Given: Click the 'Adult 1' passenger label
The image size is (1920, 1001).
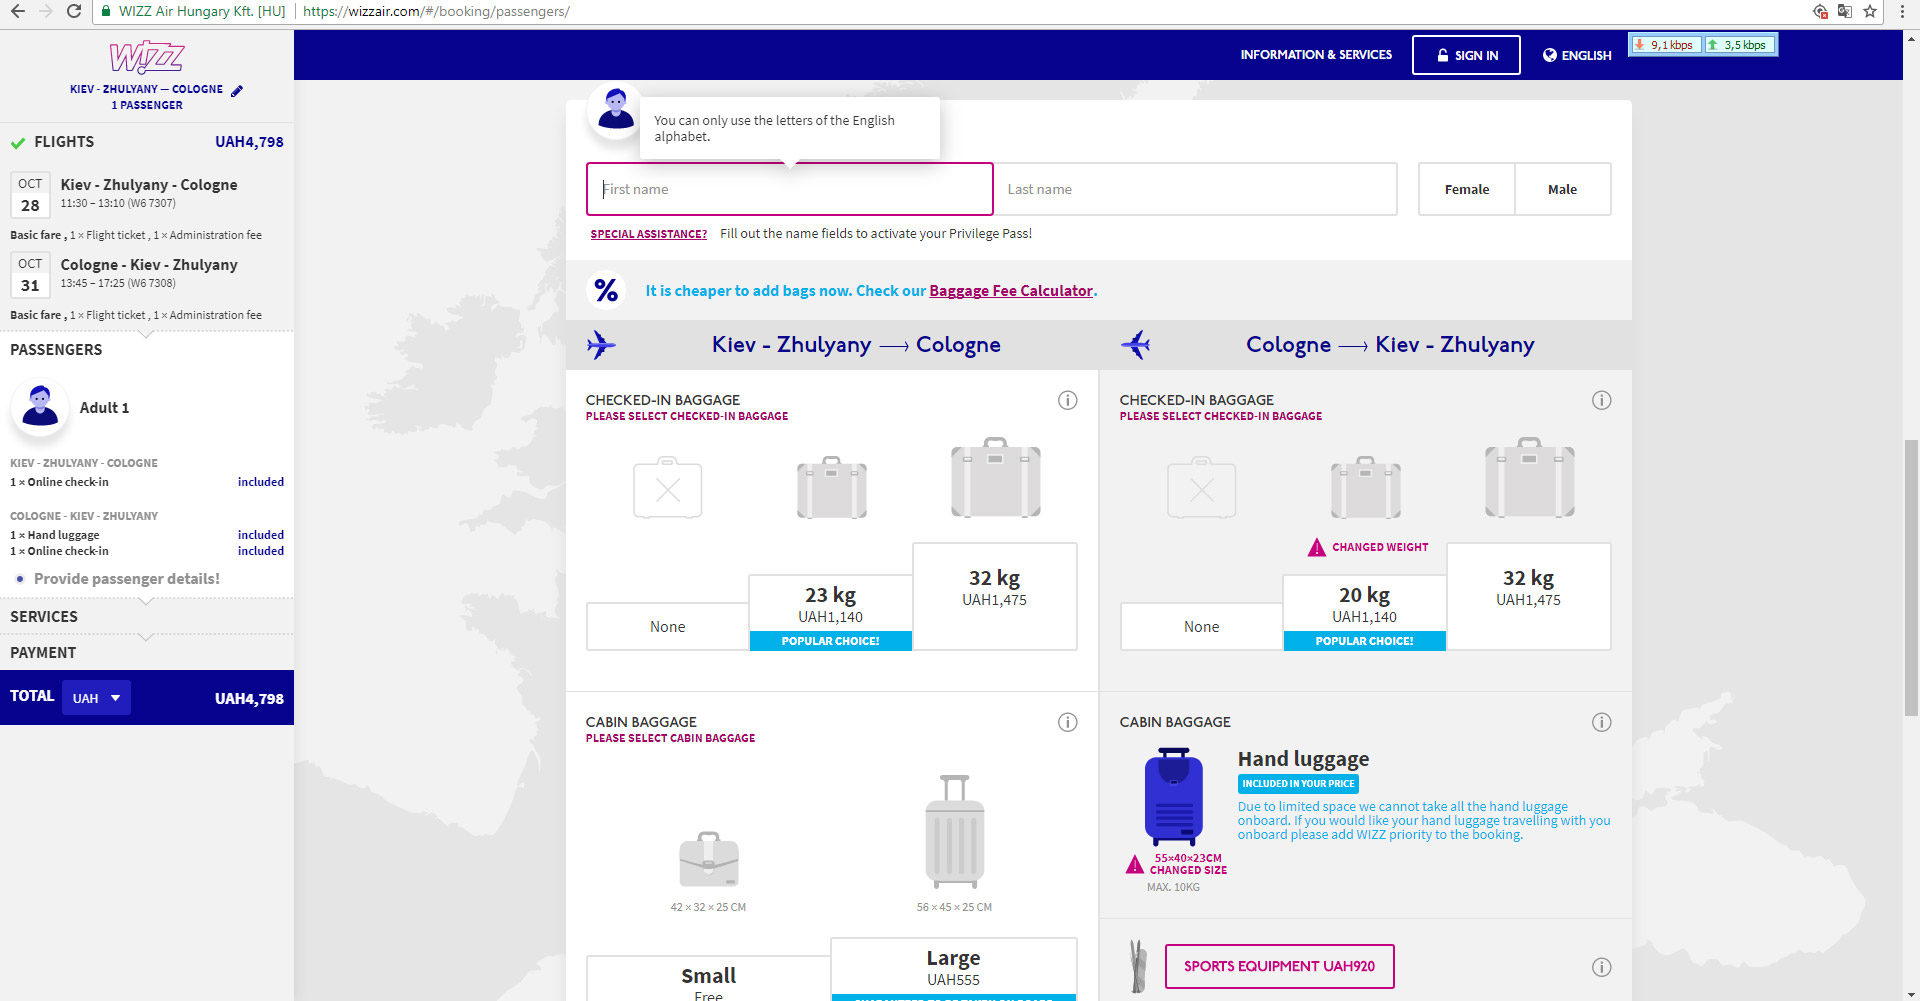Looking at the screenshot, I should coord(105,408).
